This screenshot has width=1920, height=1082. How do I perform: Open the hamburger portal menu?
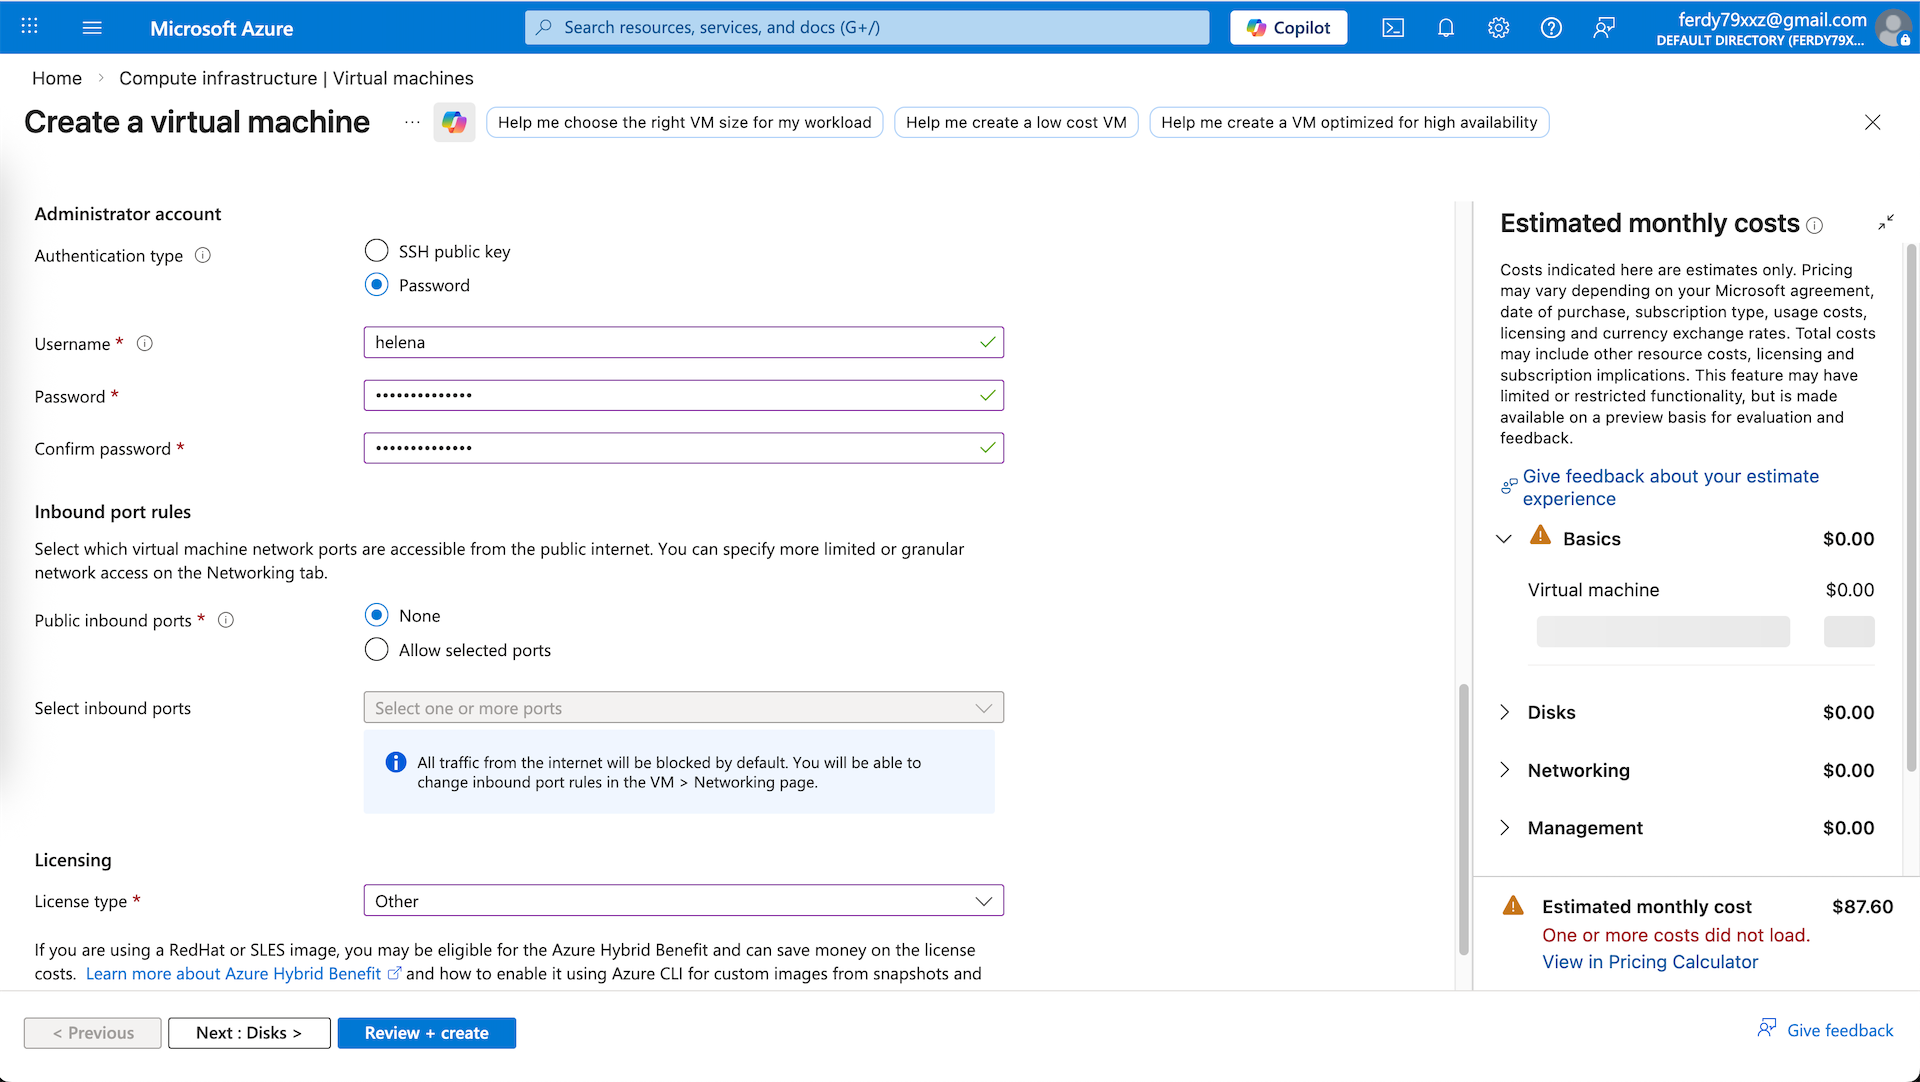[x=92, y=27]
